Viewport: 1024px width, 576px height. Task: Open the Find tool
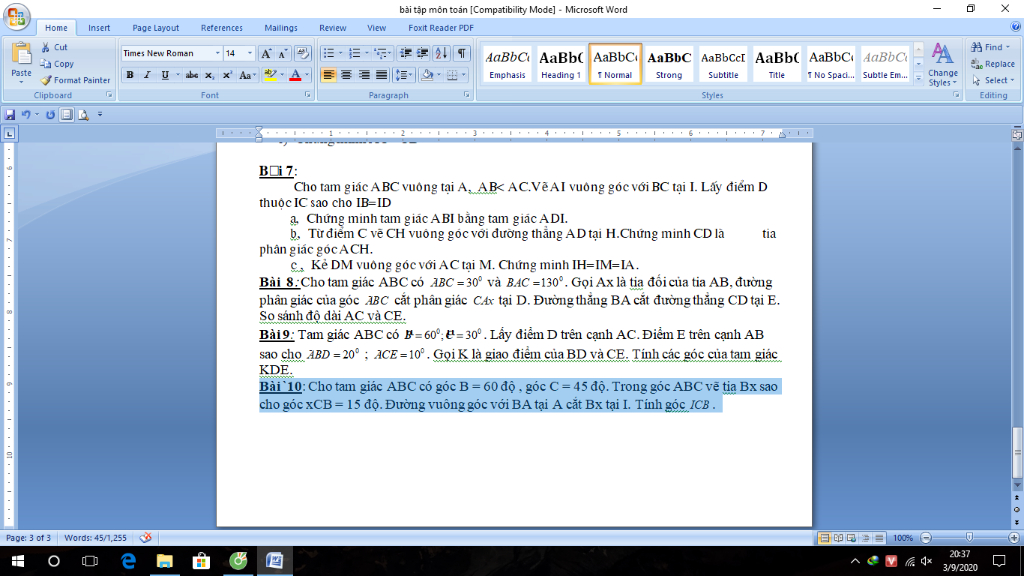coord(991,47)
